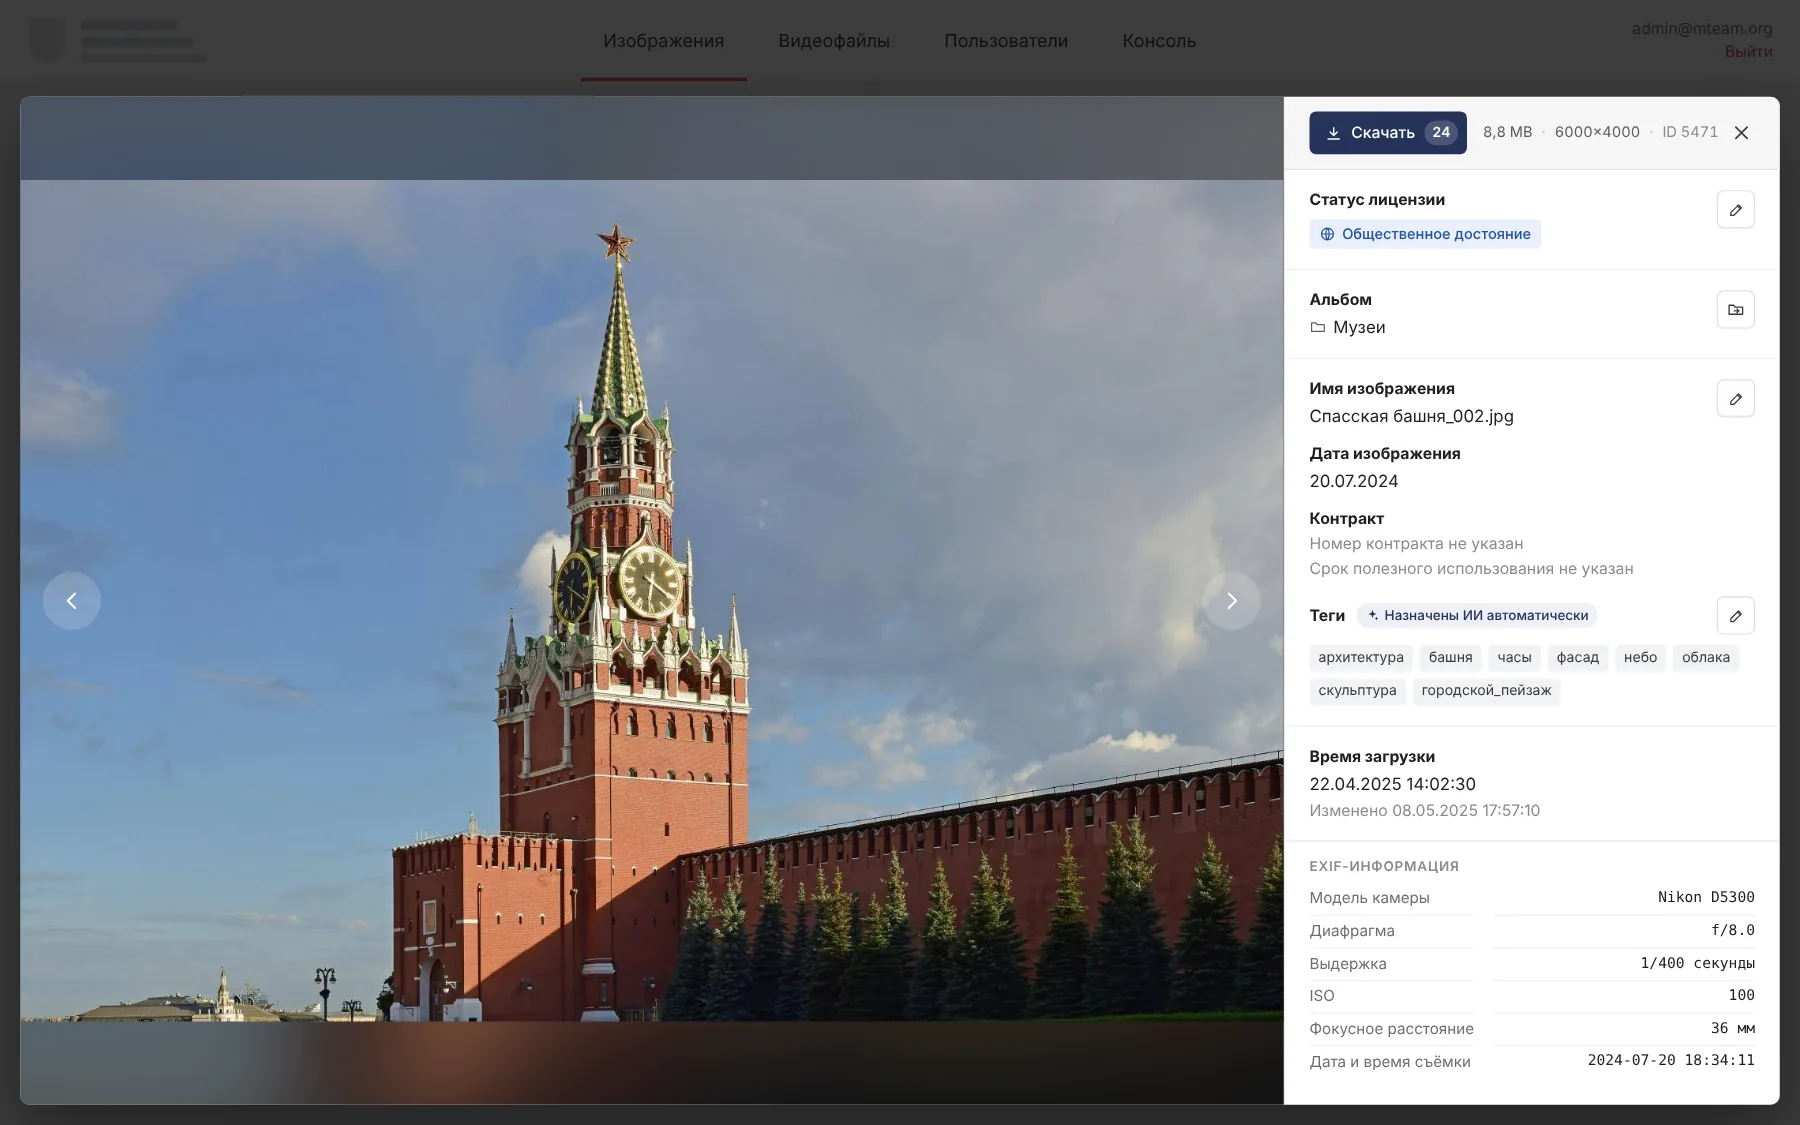Click the Изменено 08.05.2025 17:57:10 text

coord(1424,811)
